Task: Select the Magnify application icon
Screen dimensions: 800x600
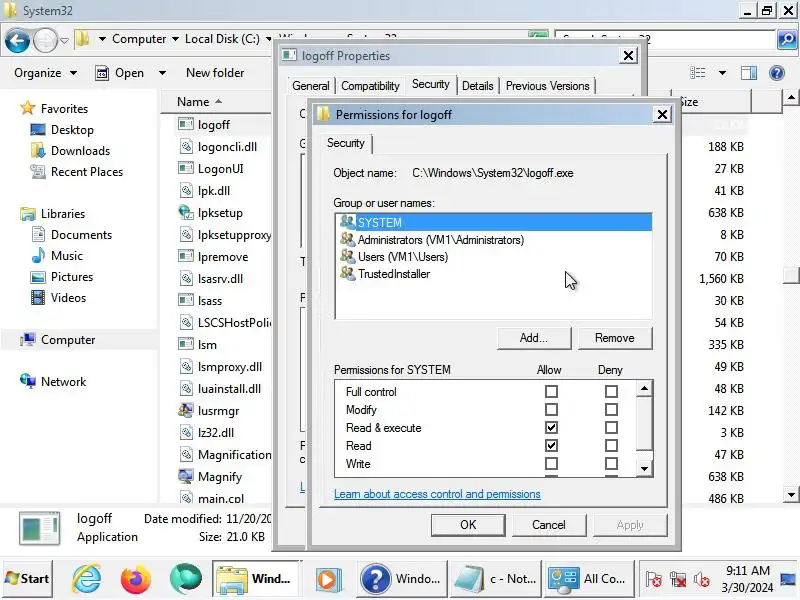Action: click(186, 476)
